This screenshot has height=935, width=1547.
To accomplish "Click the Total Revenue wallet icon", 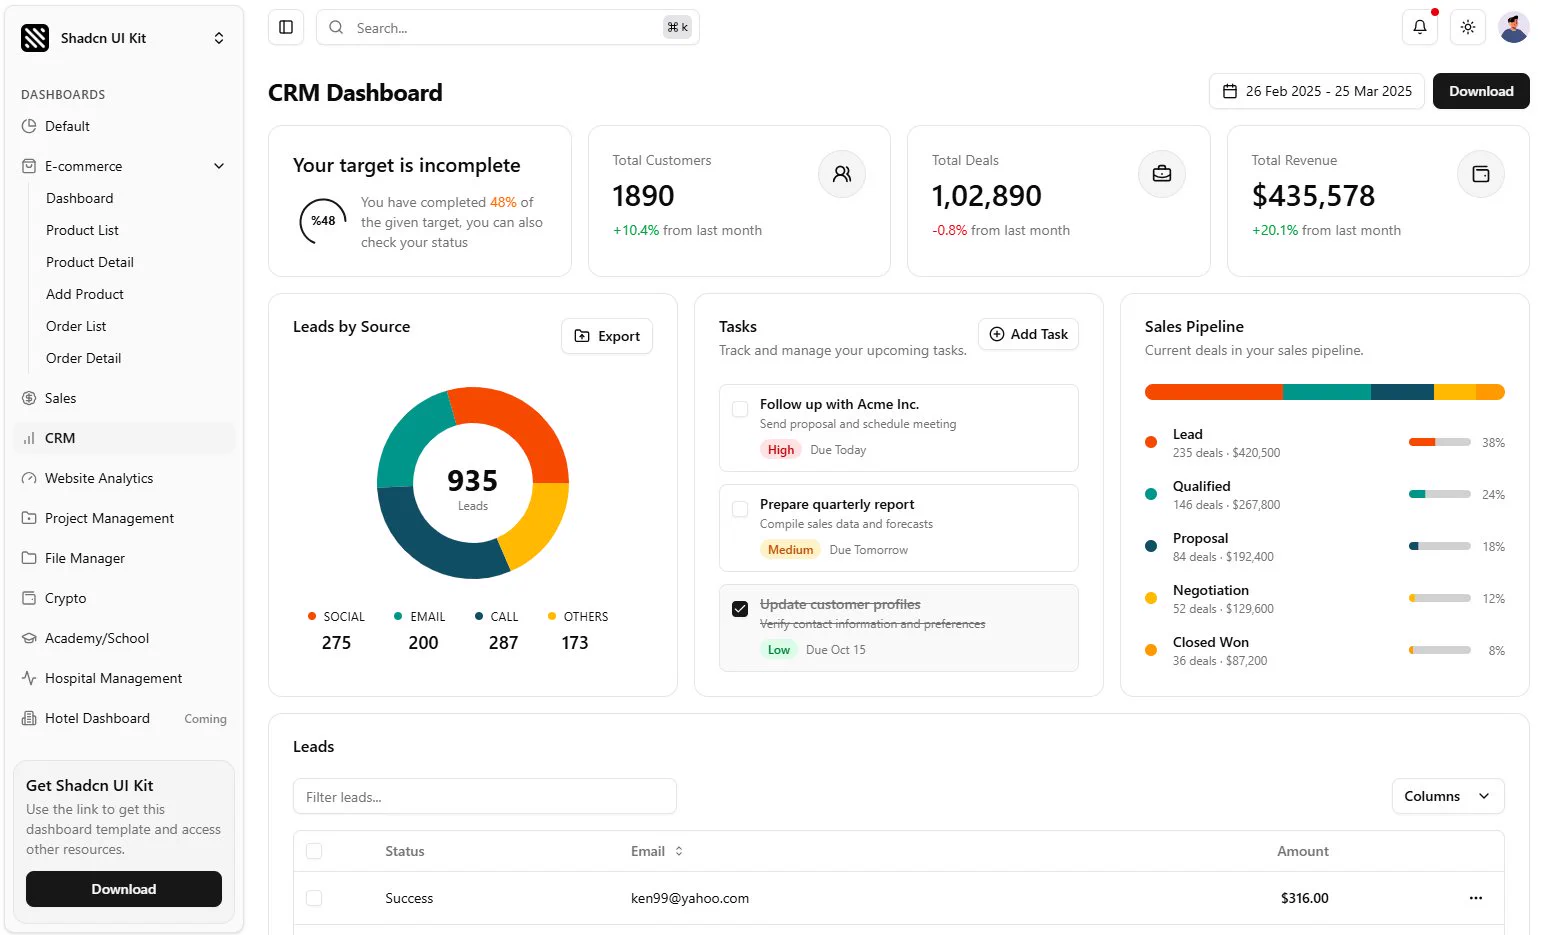I will click(x=1481, y=174).
